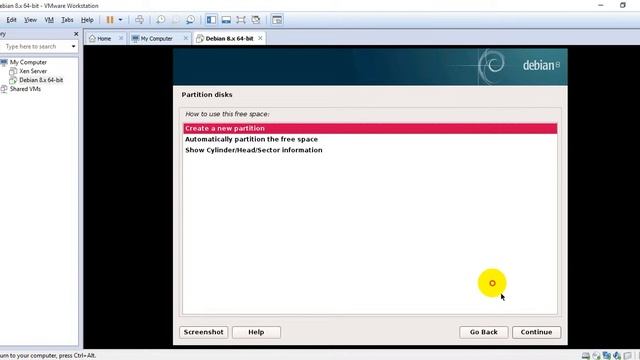Select Automatically partition the free space
640x360 pixels.
click(x=370, y=139)
